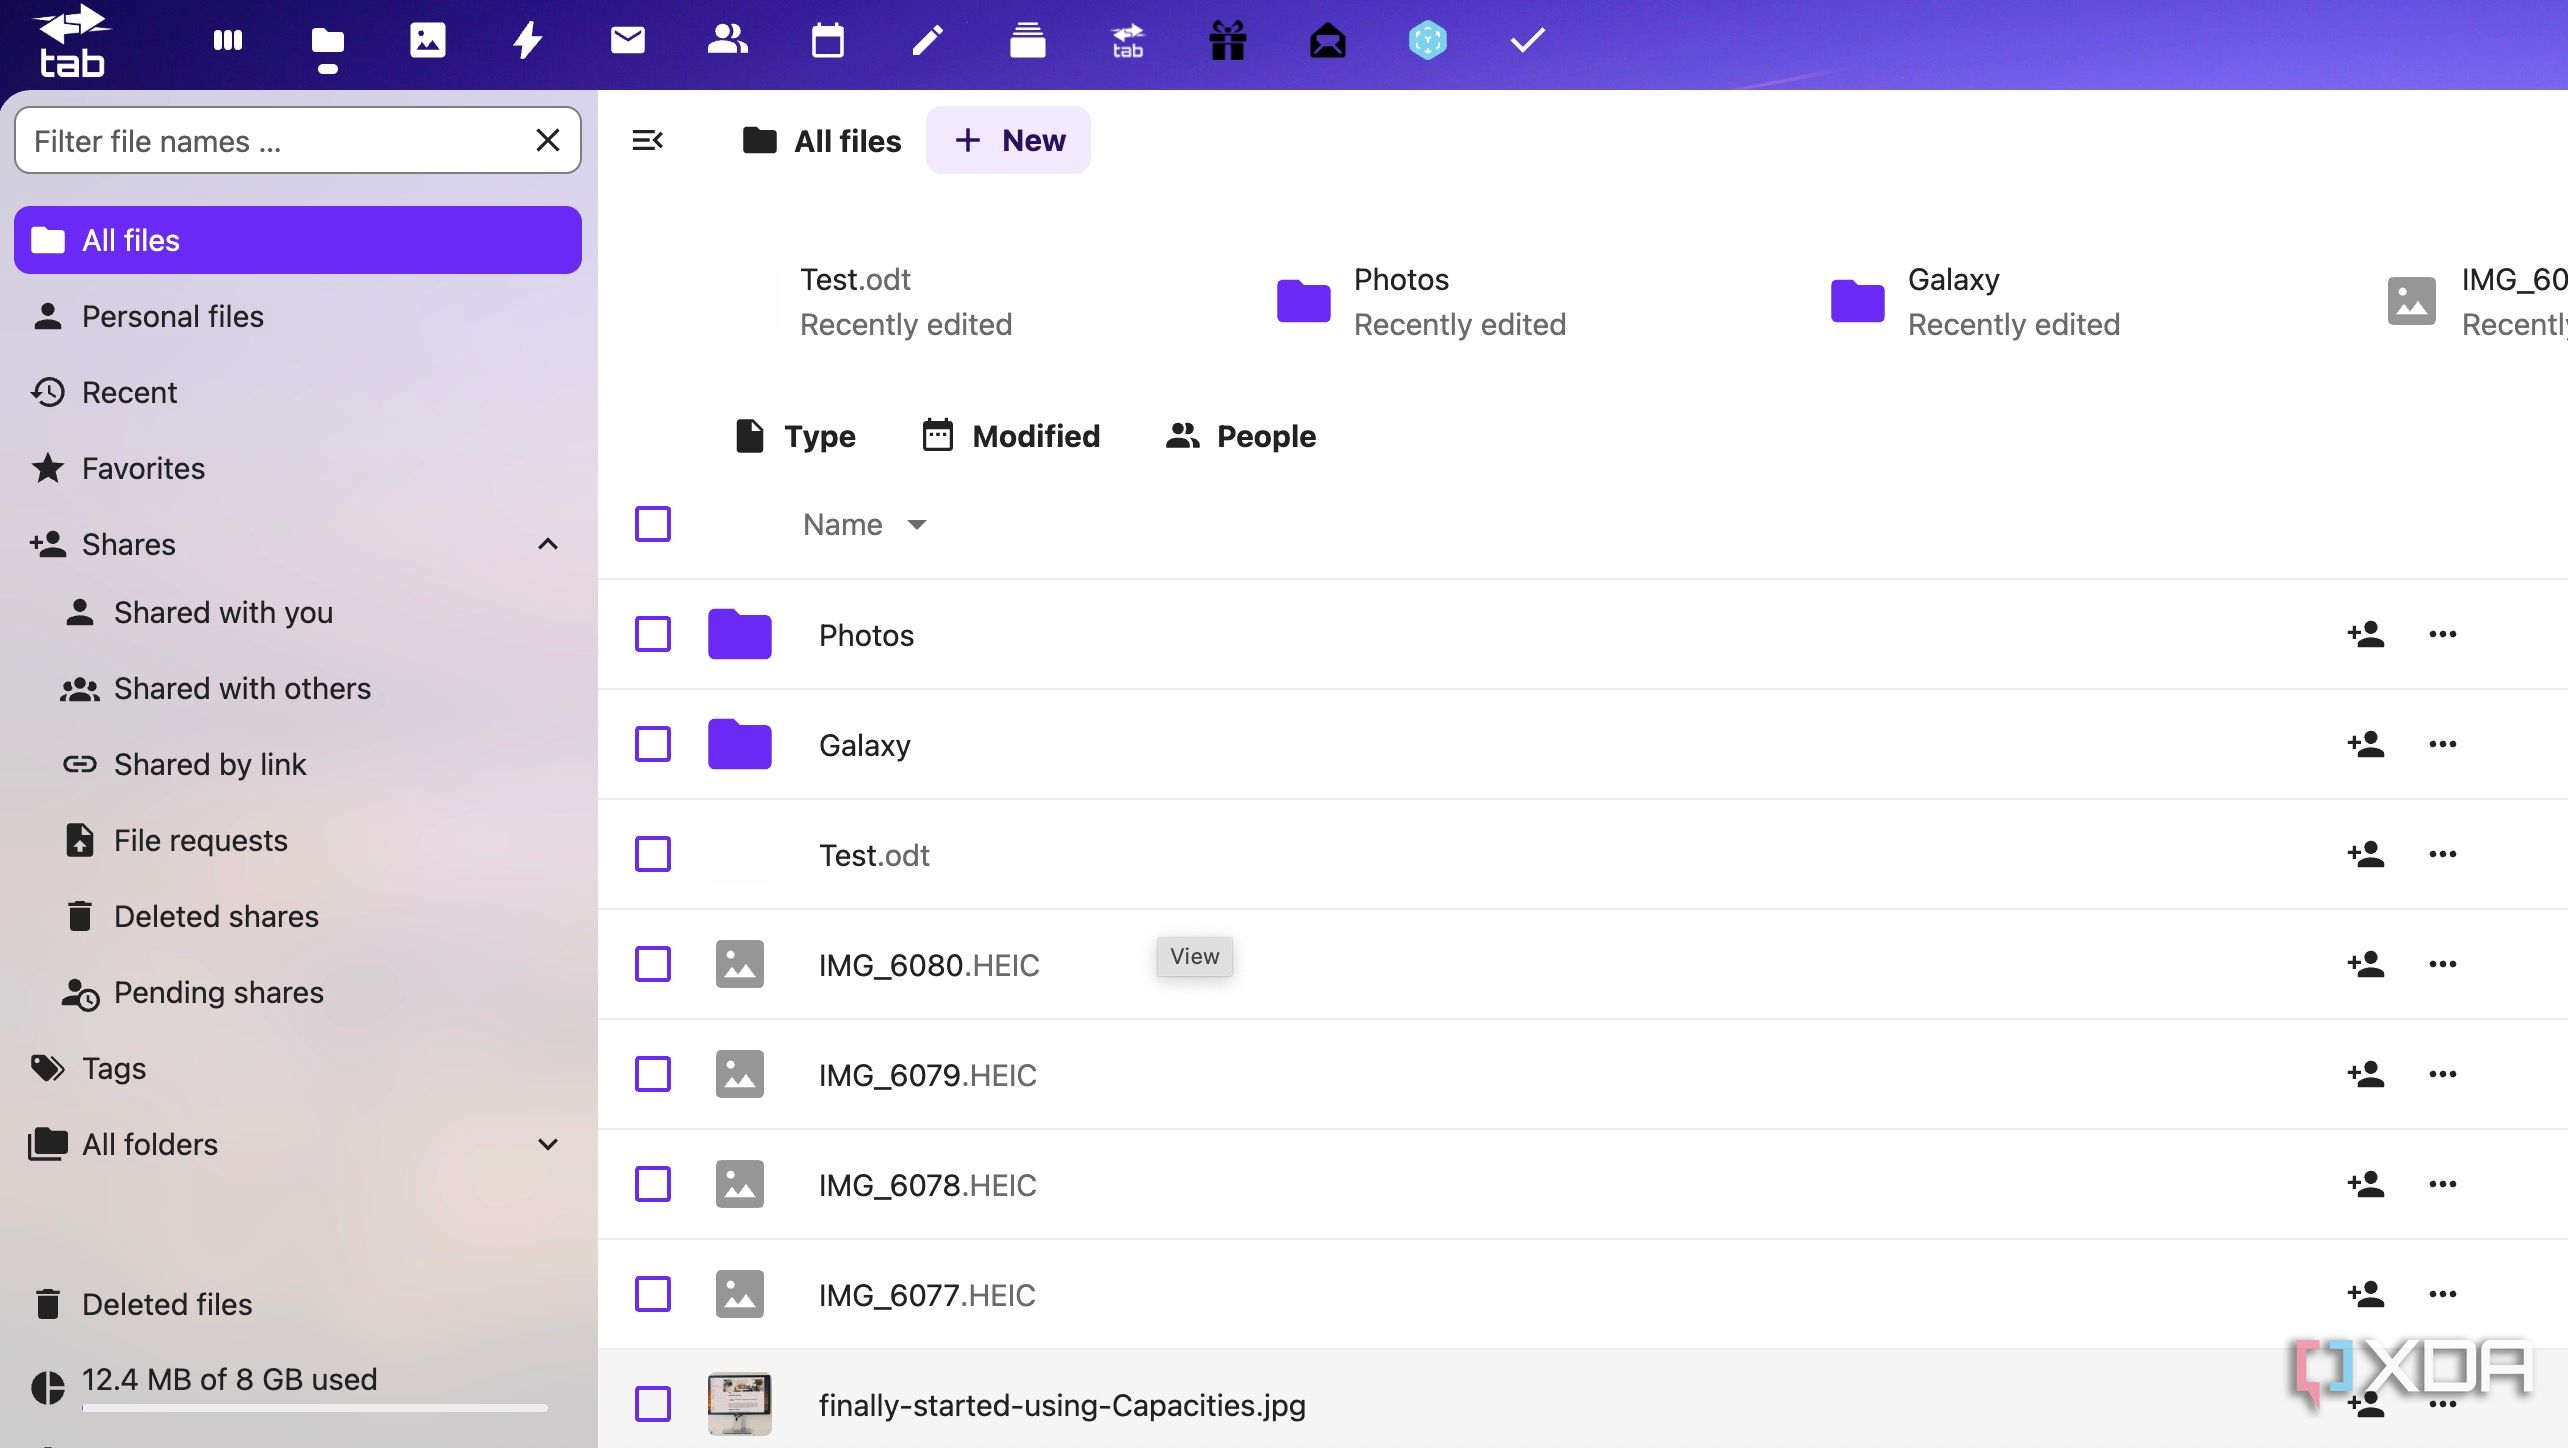Open the Dashboard app from the toolbar

pyautogui.click(x=228, y=40)
